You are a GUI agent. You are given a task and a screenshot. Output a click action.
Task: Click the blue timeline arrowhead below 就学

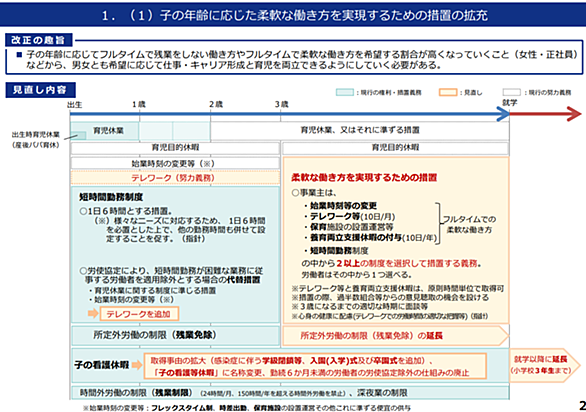point(502,114)
